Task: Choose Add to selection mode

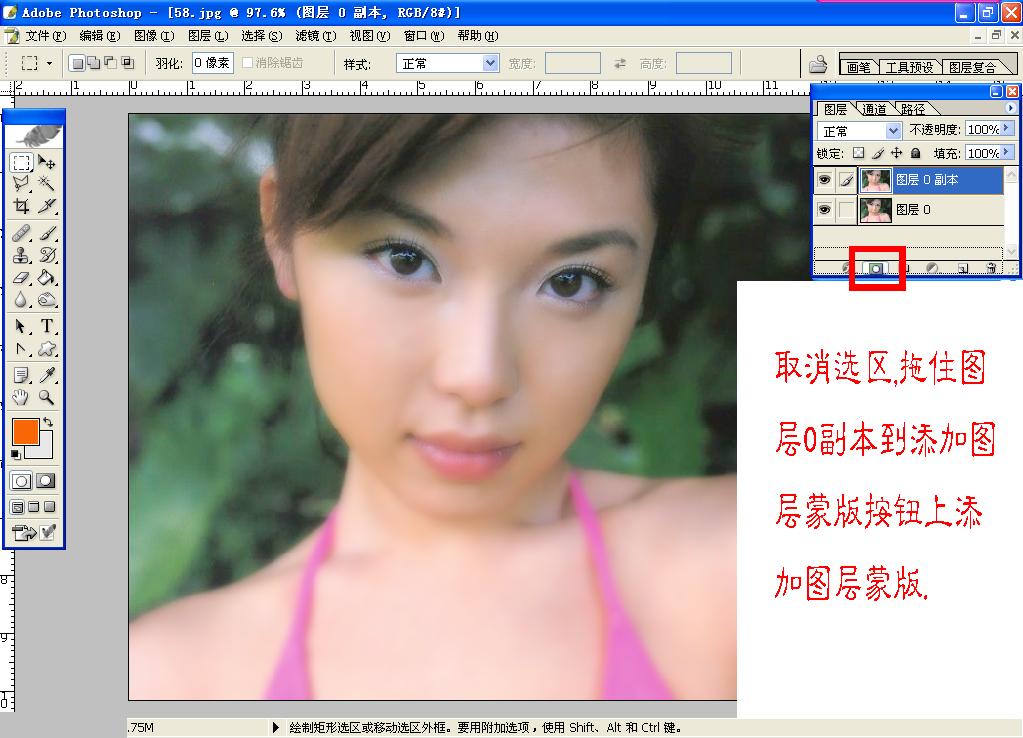Action: pos(94,63)
